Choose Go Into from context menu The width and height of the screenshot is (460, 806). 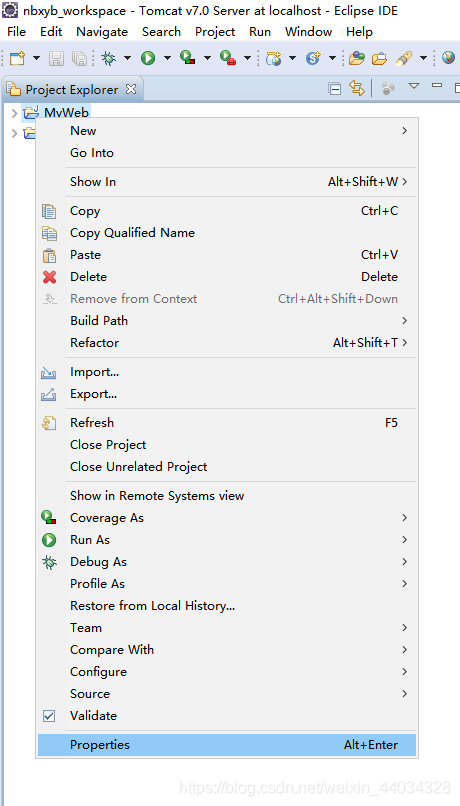coord(227,153)
